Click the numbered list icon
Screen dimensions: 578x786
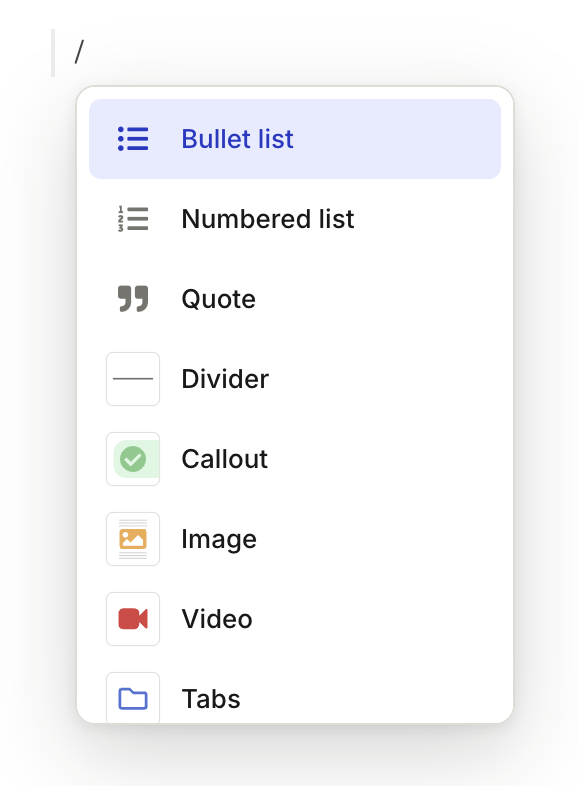click(133, 219)
